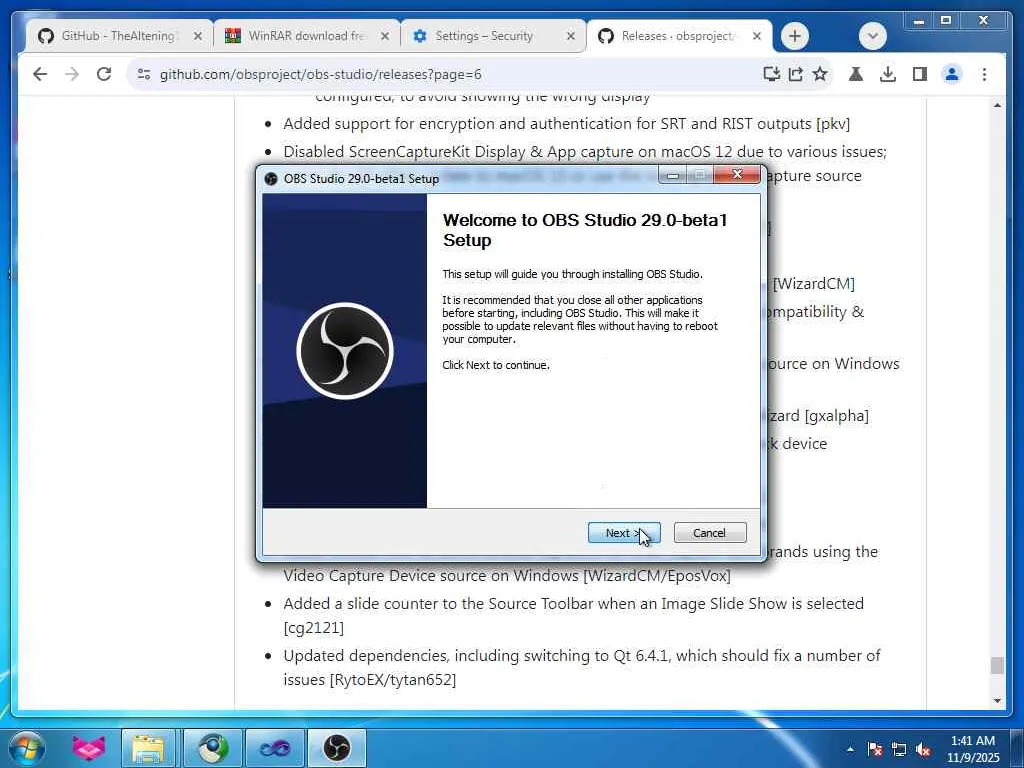The width and height of the screenshot is (1024, 768).
Task: Open the browser icon in taskbar
Action: tap(213, 748)
